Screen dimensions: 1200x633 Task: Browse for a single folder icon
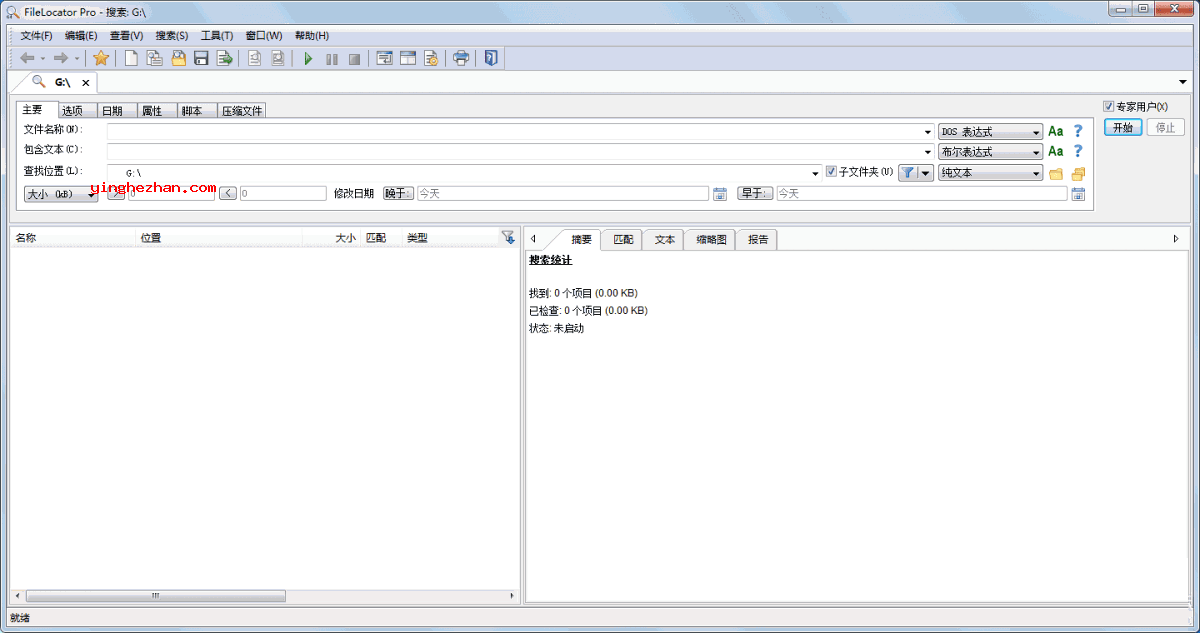[x=1056, y=174]
